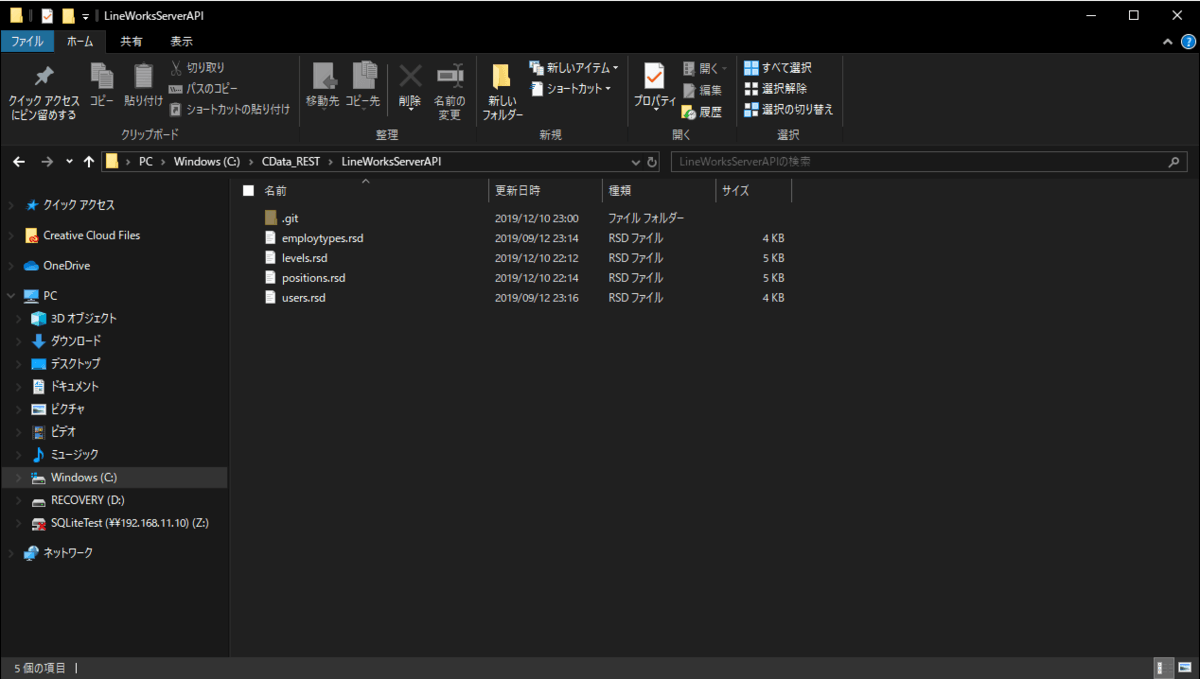This screenshot has height=679, width=1200.
Task: Click Invert selection (選択の切り替え)
Action: click(x=789, y=109)
